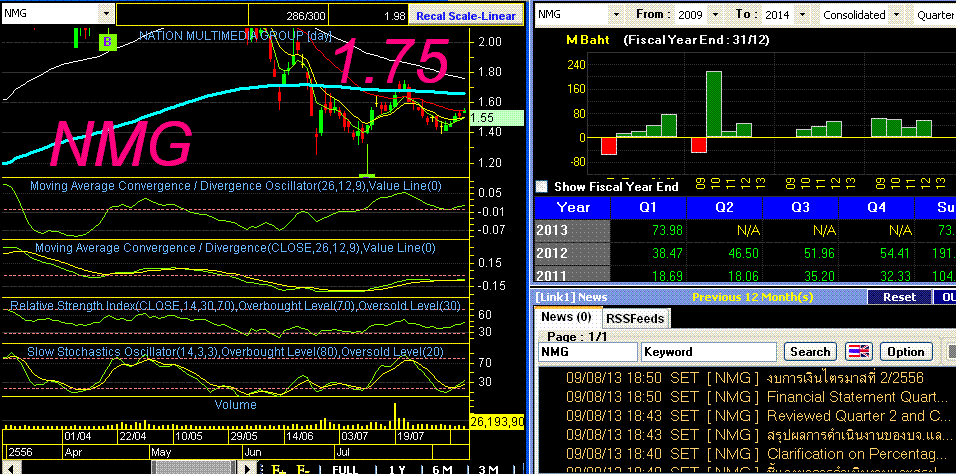
Task: Click the F- font decrease icon
Action: point(303,469)
